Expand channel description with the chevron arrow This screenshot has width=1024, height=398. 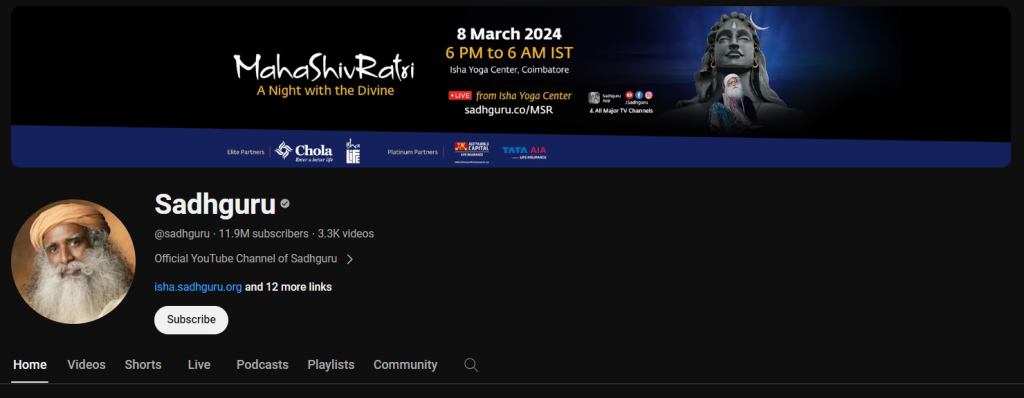pos(350,259)
